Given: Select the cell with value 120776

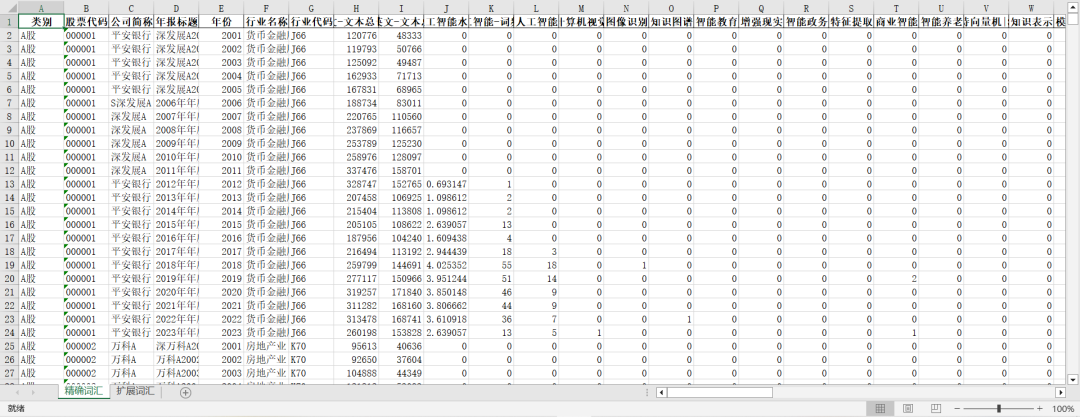Looking at the screenshot, I should tap(356, 35).
